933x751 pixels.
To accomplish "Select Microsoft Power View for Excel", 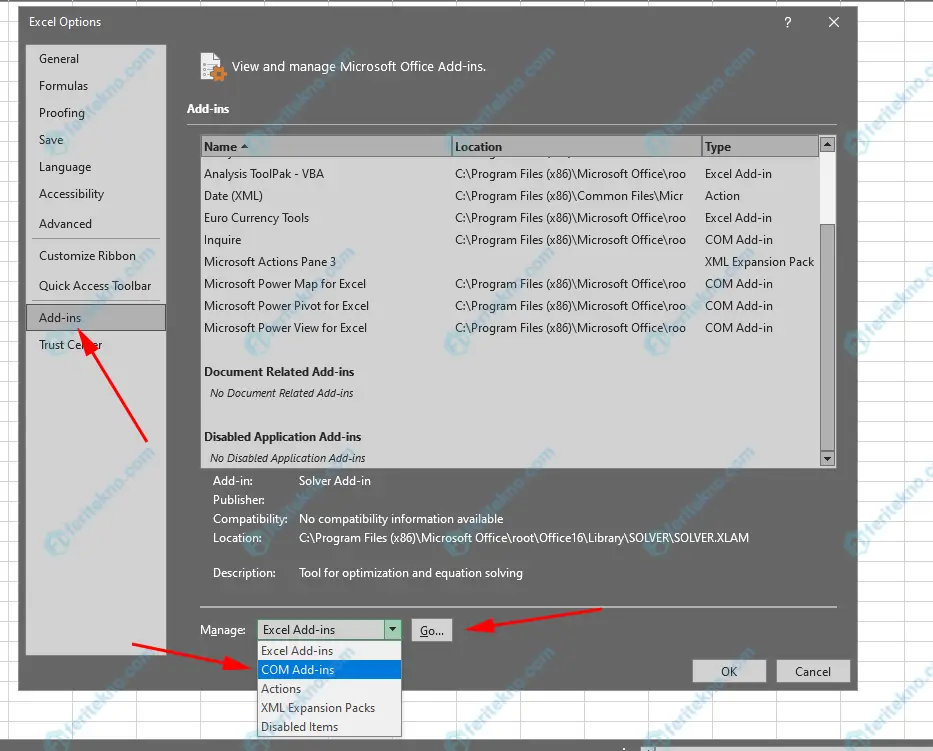I will pos(509,328).
